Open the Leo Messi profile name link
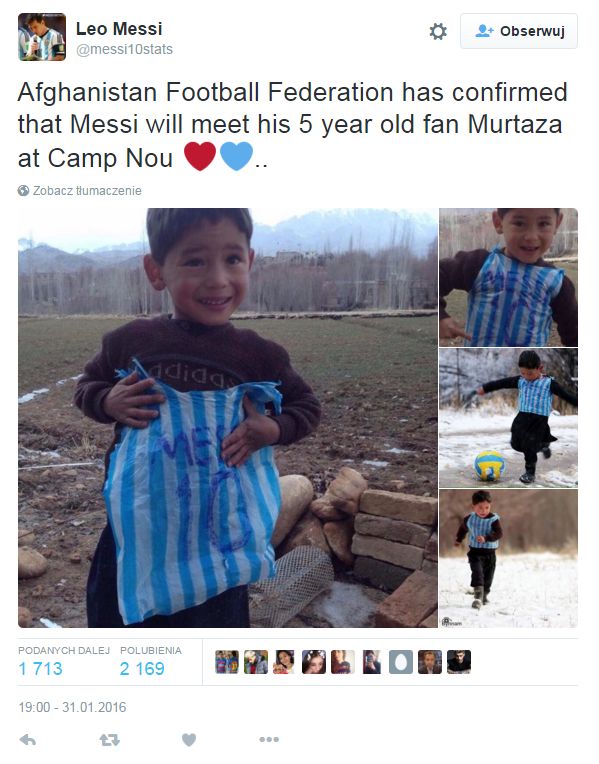 (x=119, y=29)
